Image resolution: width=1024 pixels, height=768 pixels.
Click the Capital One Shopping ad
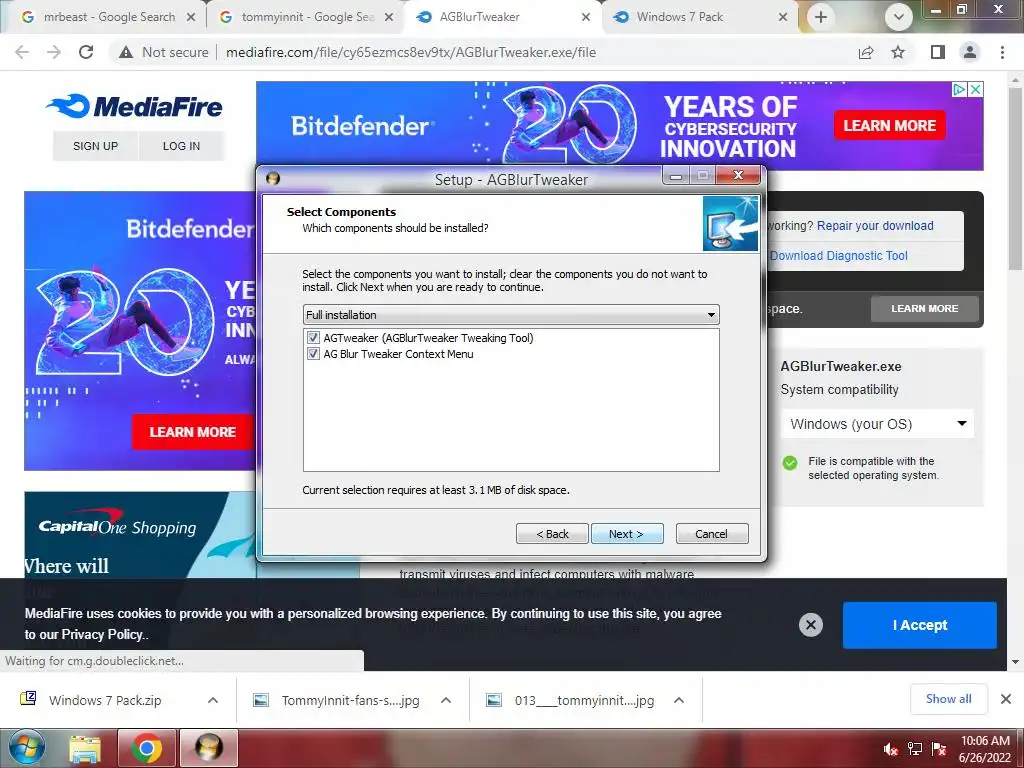coord(139,536)
